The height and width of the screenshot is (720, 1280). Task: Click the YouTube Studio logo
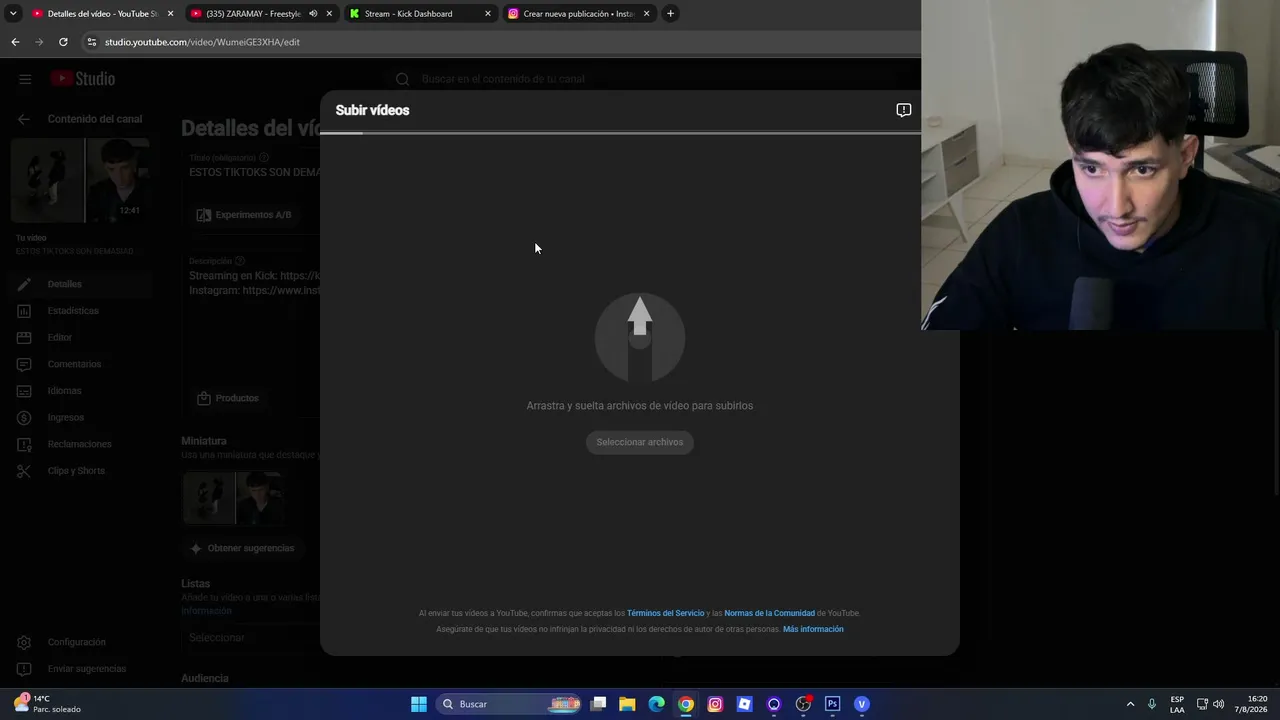coord(83,79)
